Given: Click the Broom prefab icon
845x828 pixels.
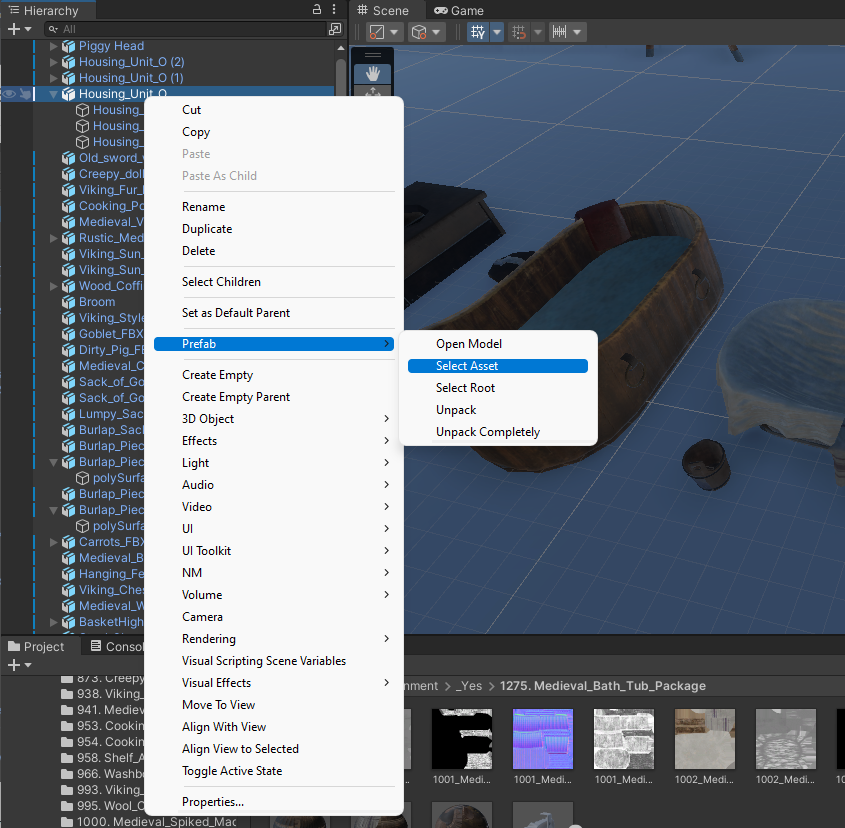Looking at the screenshot, I should coord(68,302).
